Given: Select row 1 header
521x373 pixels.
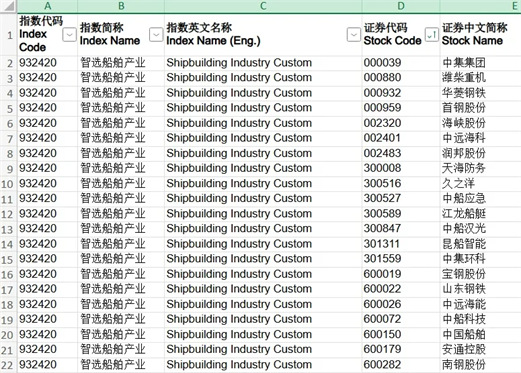Looking at the screenshot, I should tap(9, 35).
